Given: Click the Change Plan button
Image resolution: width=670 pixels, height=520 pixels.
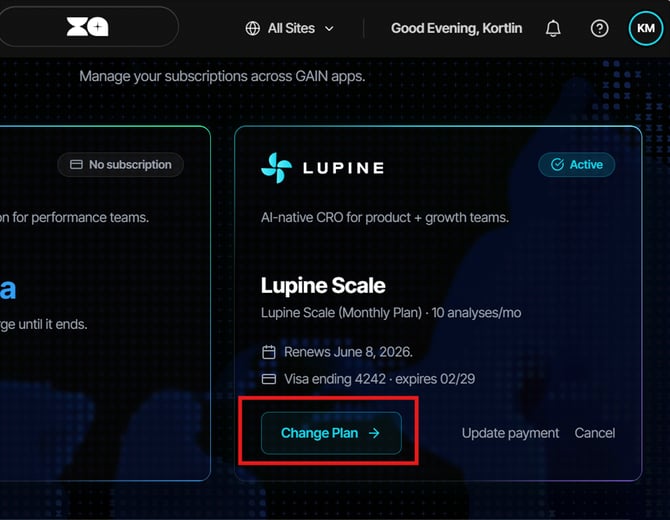Looking at the screenshot, I should tap(331, 433).
